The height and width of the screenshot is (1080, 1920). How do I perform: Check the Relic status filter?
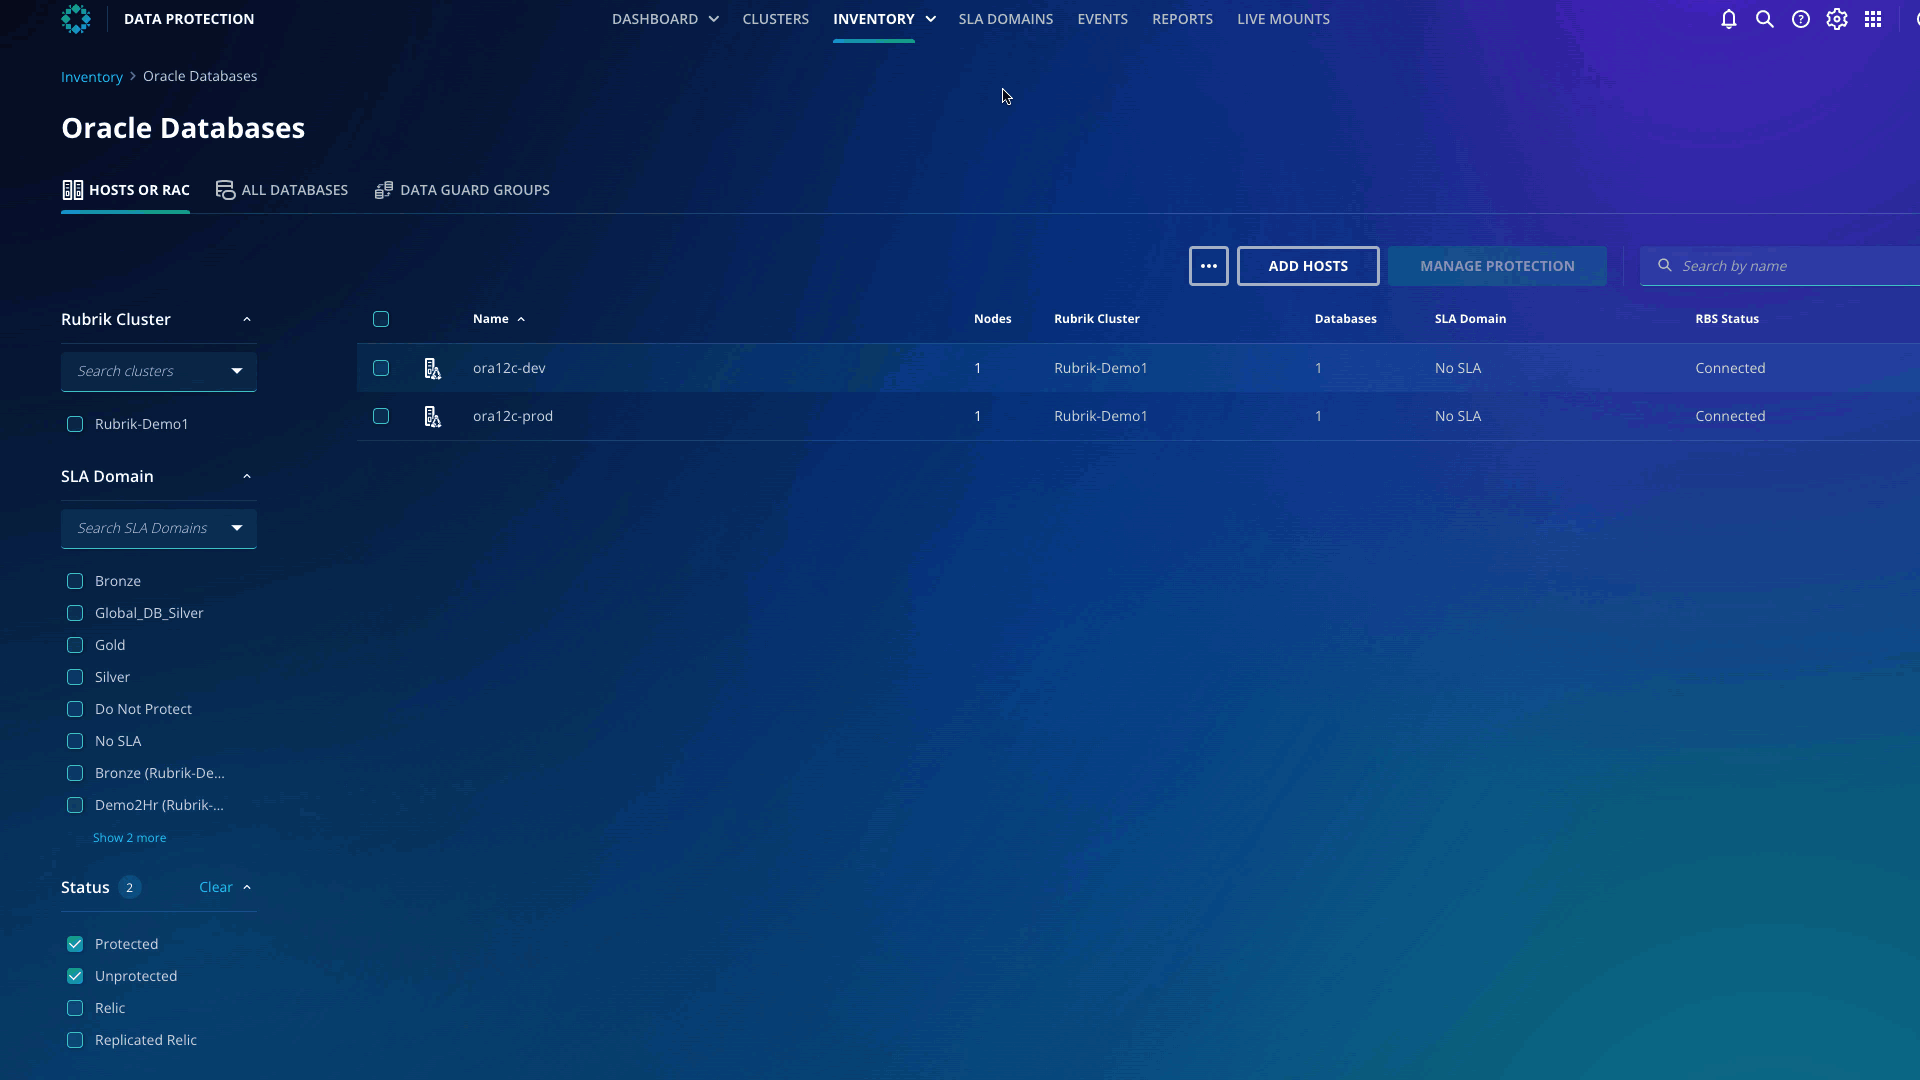[75, 1008]
